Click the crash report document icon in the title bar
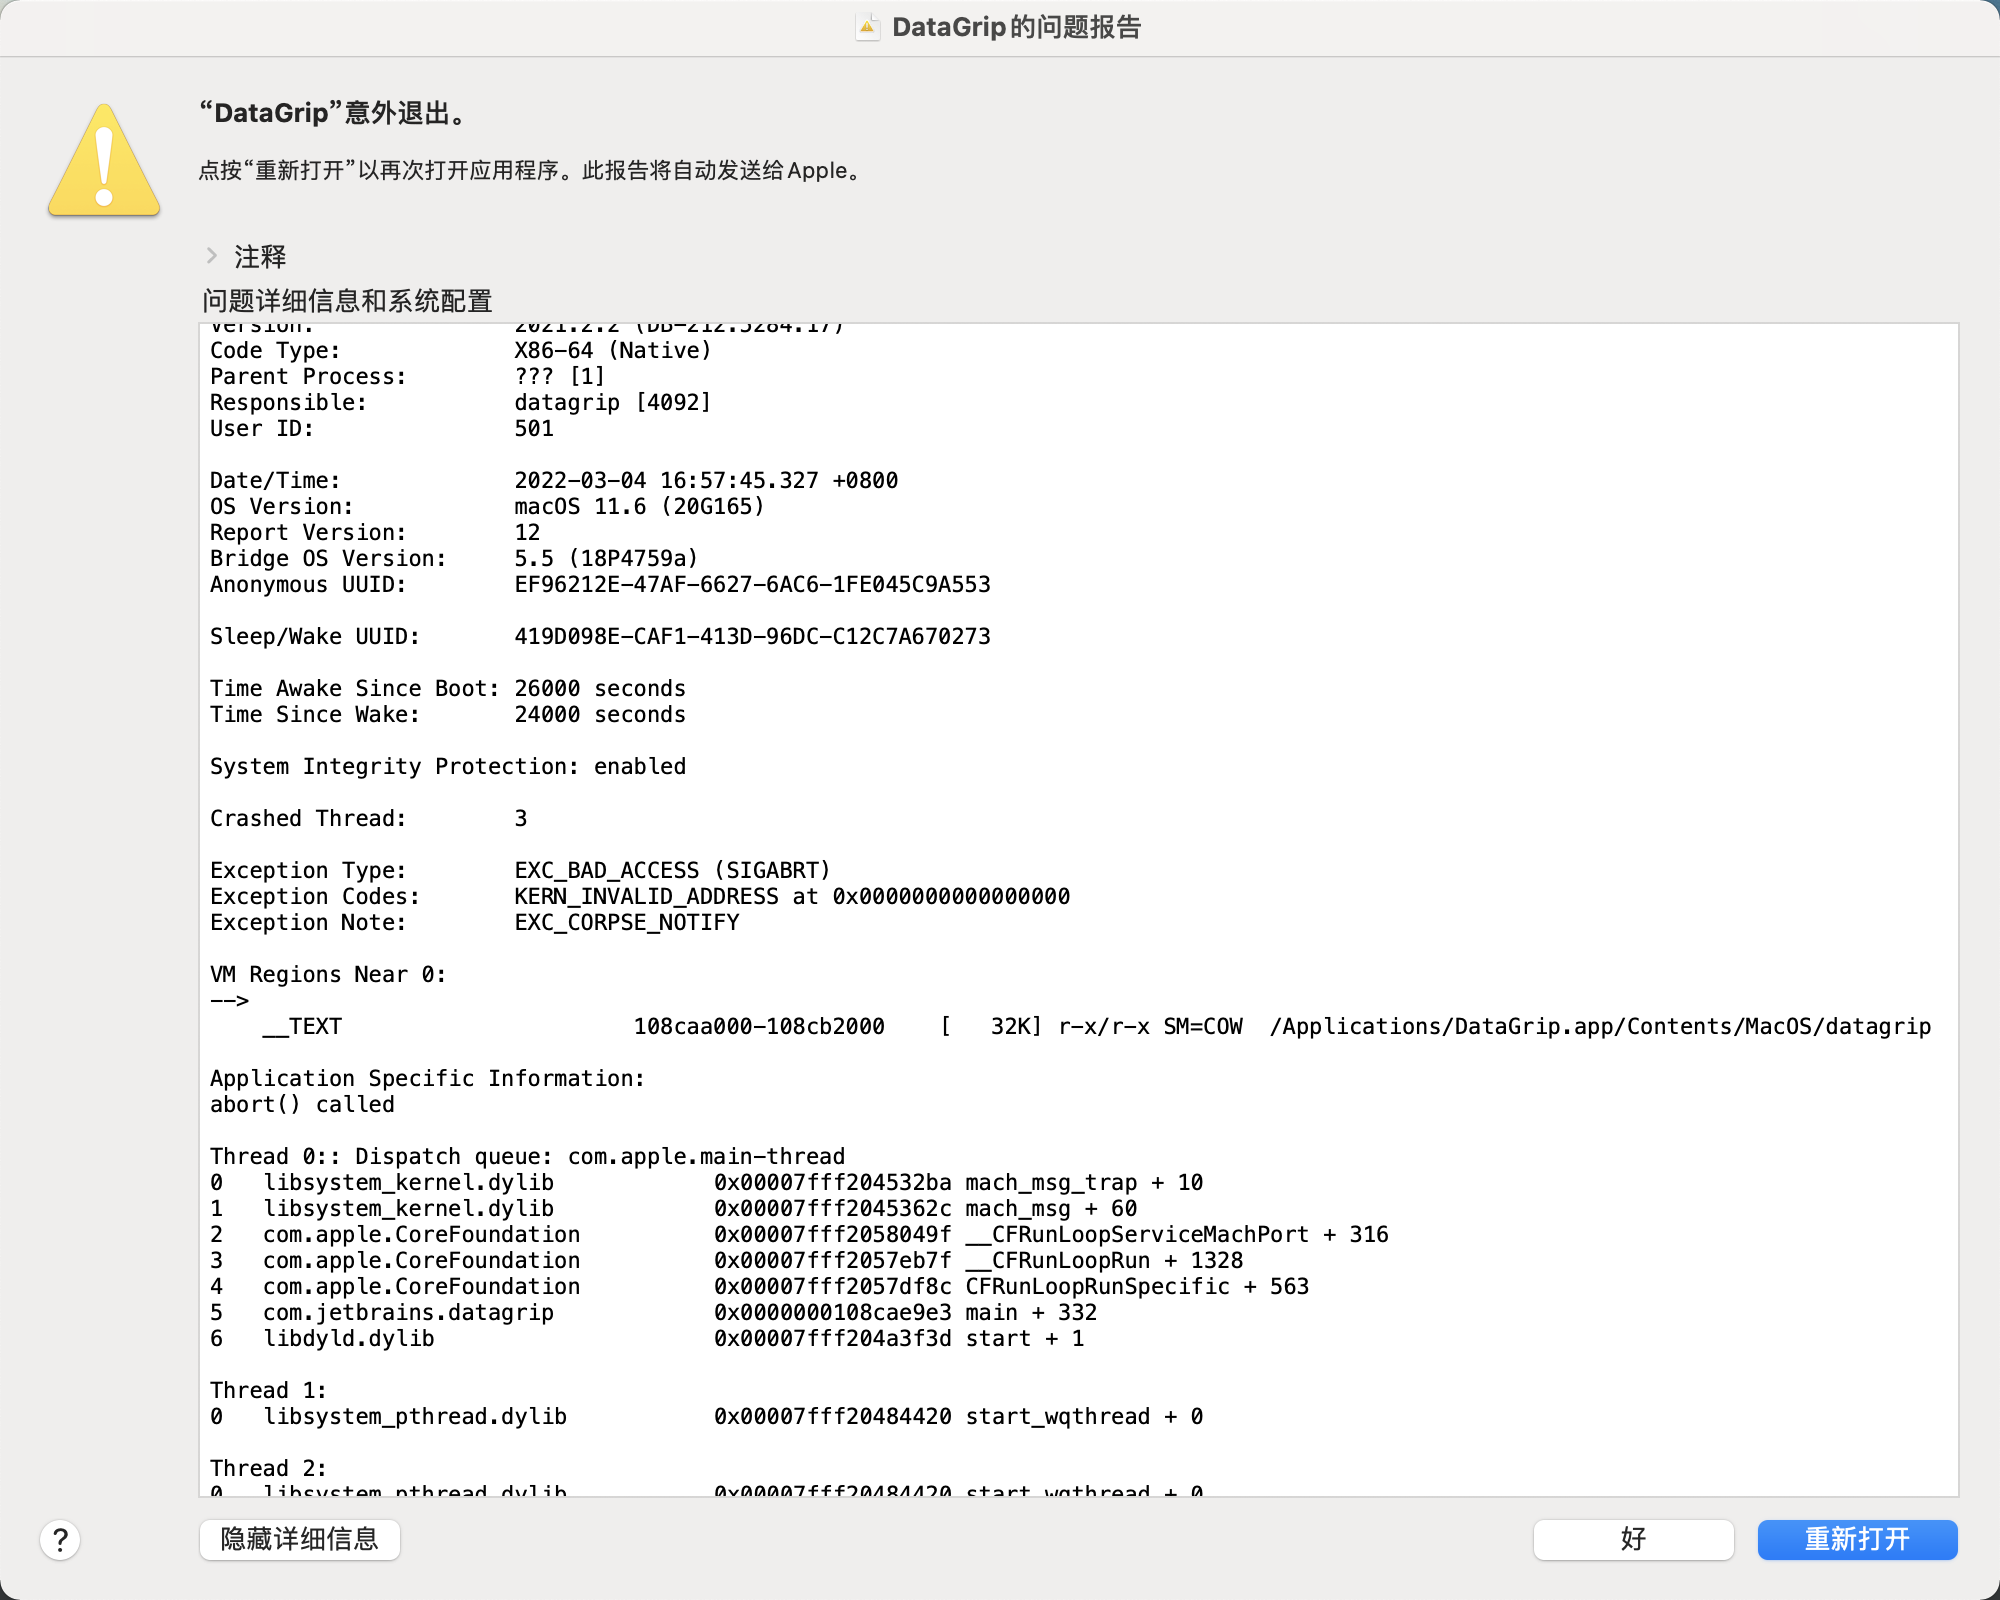This screenshot has width=2000, height=1600. click(866, 27)
